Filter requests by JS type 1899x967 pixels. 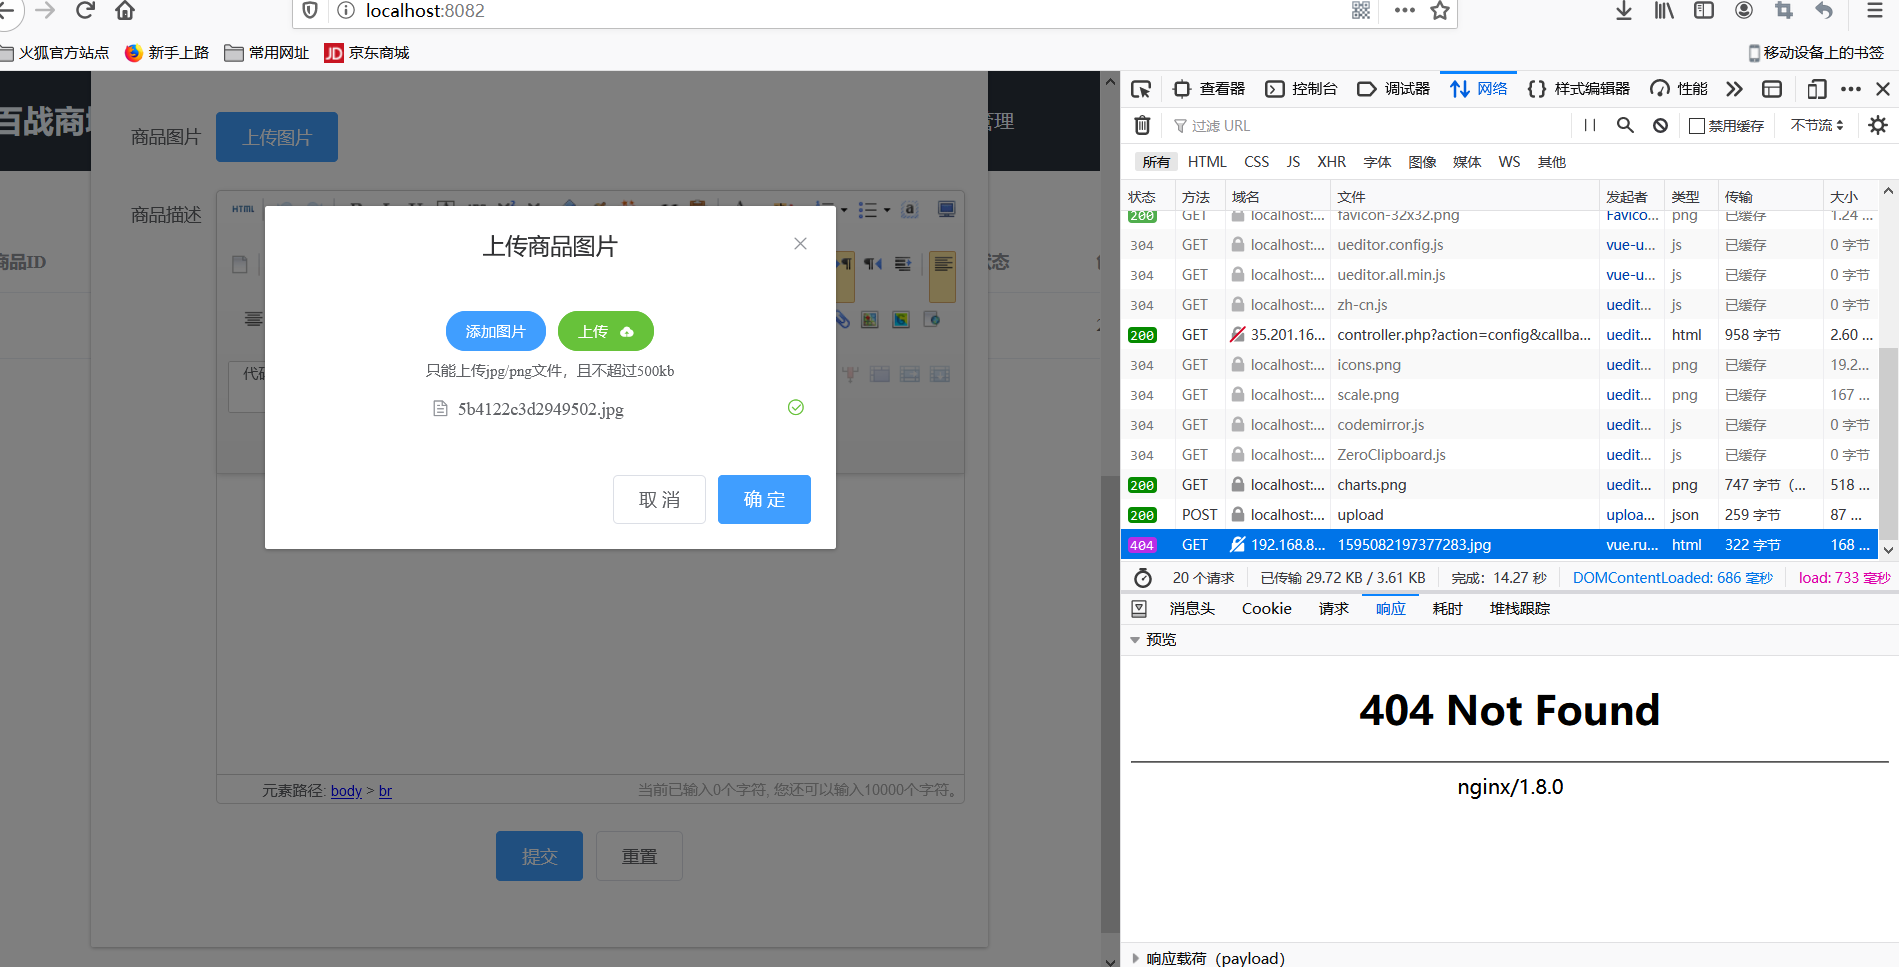click(1293, 162)
